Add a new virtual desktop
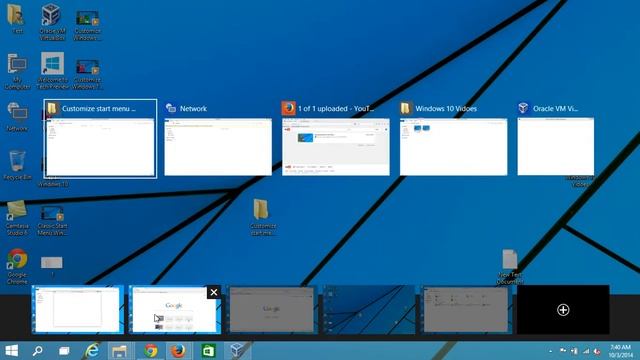Screen dimensions: 640x360 click(563, 310)
